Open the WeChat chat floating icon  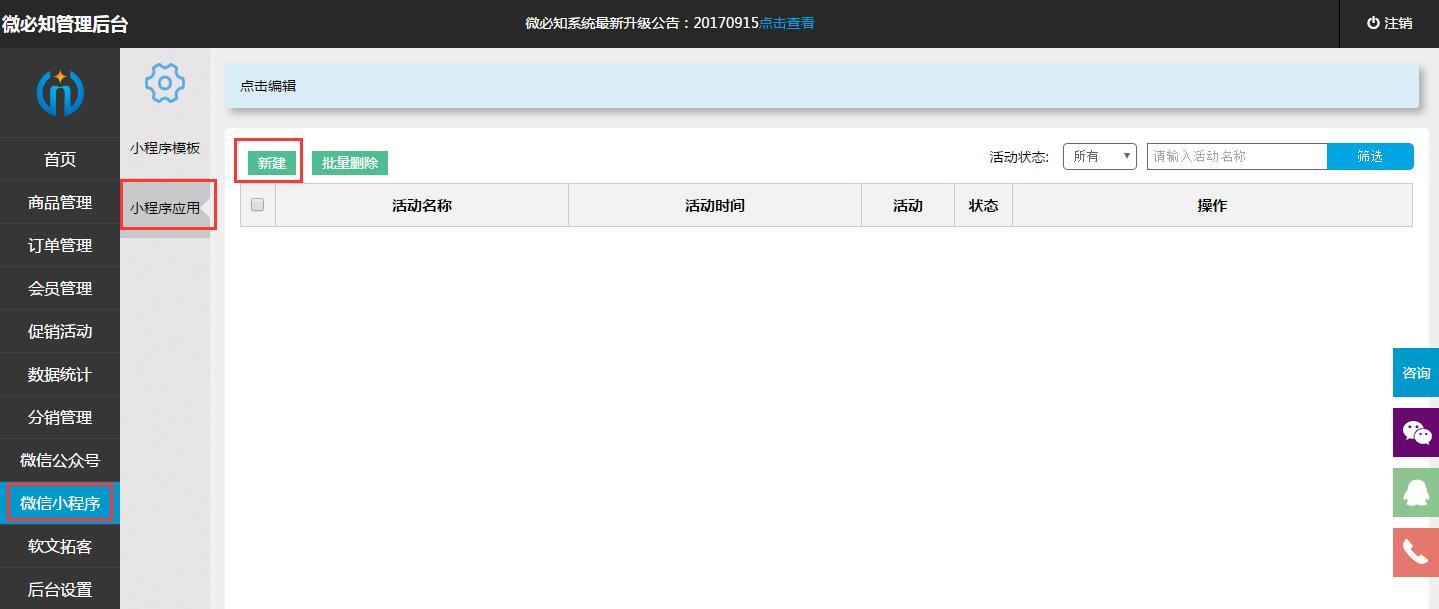click(1416, 433)
